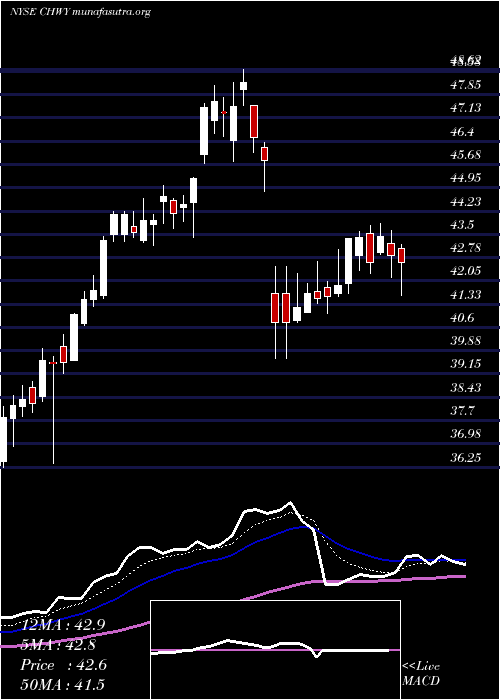Select the 47.85 price axis label
This screenshot has height=700, width=500.
[x=466, y=84]
